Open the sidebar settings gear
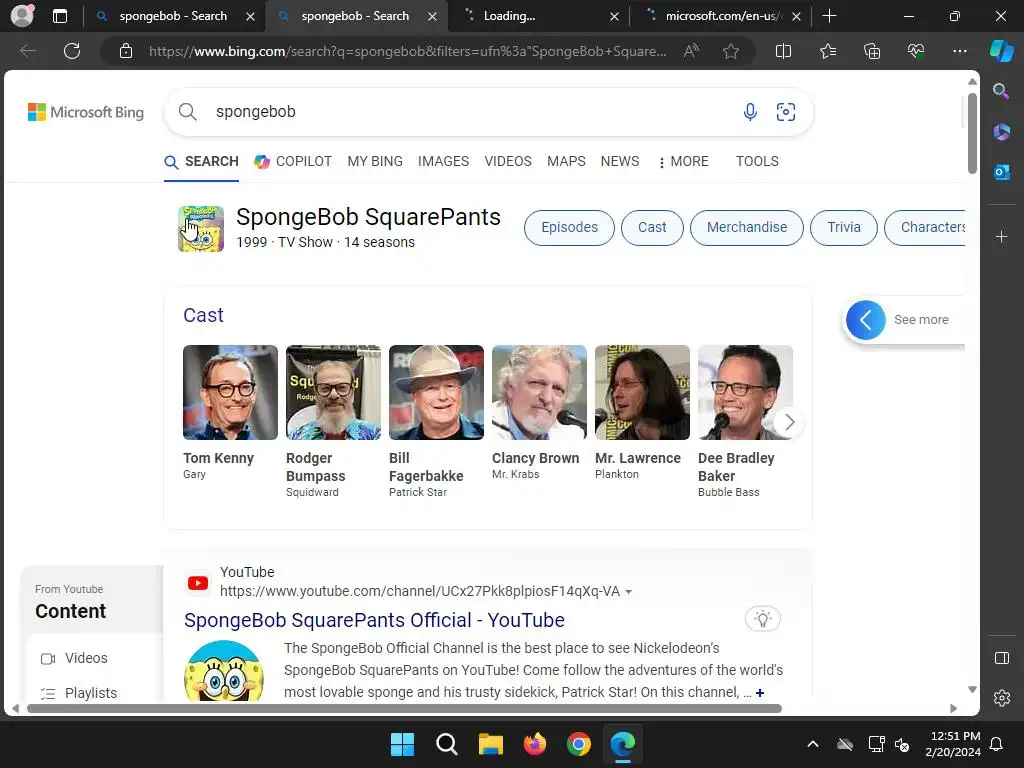The height and width of the screenshot is (768, 1024). coord(1001,698)
